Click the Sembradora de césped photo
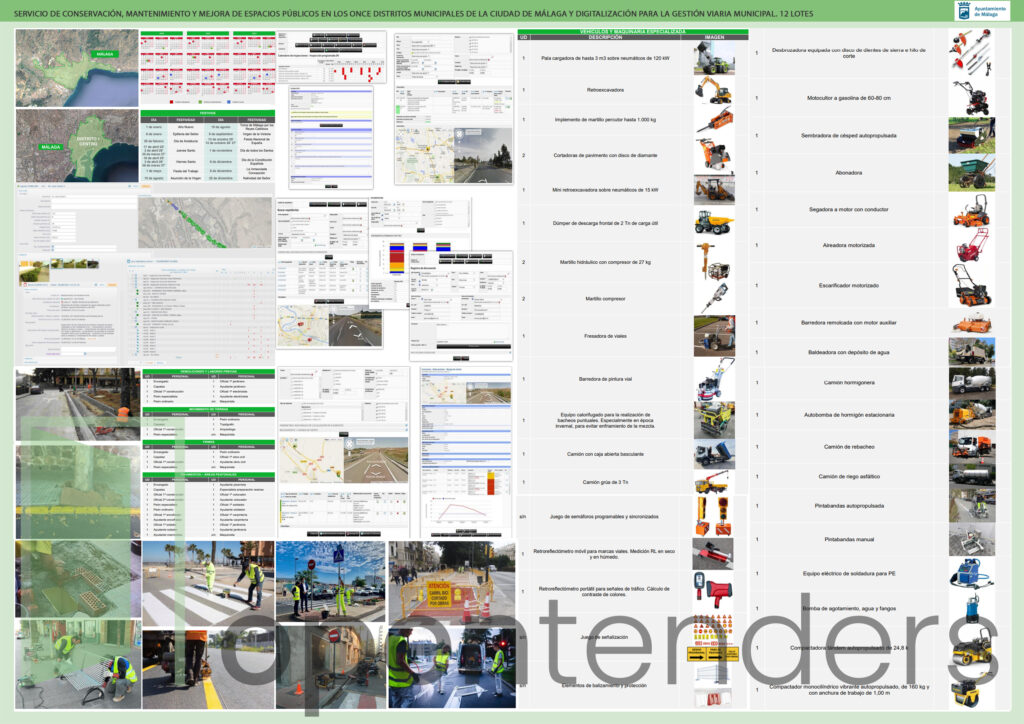 [x=972, y=136]
